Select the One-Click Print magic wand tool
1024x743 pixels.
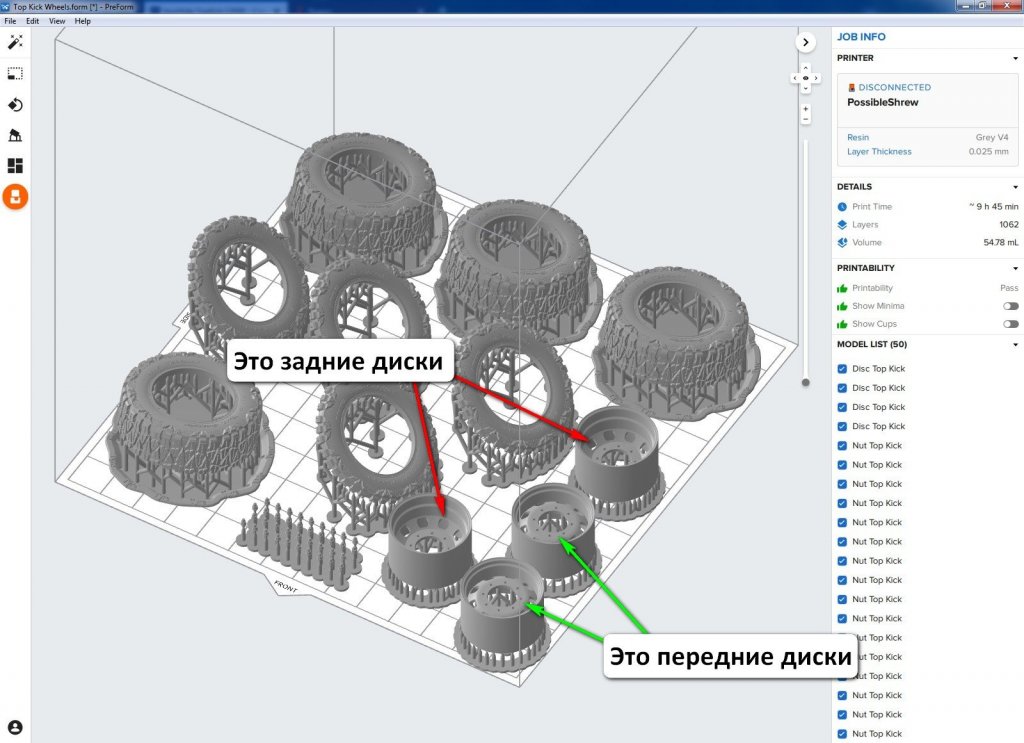15,42
